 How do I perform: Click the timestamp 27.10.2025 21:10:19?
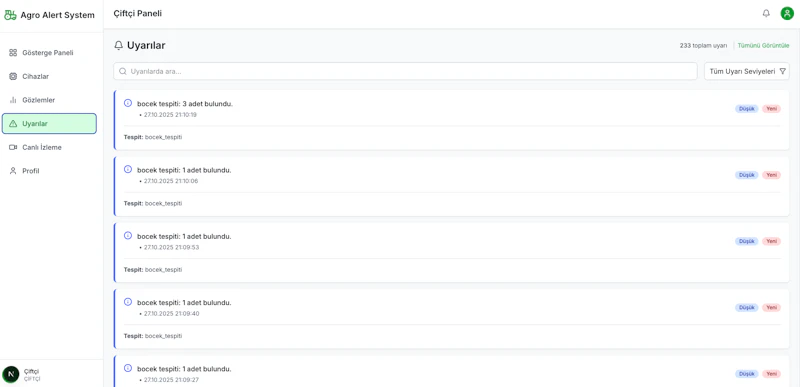coord(170,115)
